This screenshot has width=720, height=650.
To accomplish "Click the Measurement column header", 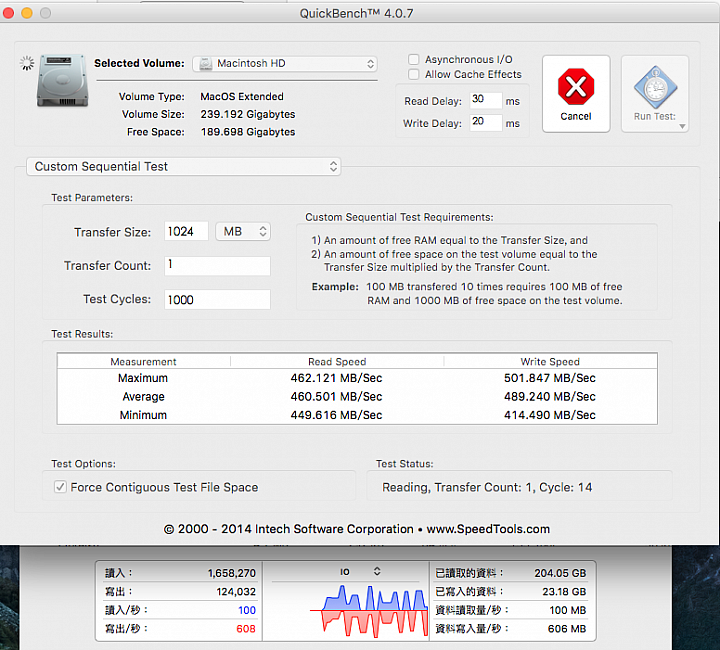I will (143, 362).
